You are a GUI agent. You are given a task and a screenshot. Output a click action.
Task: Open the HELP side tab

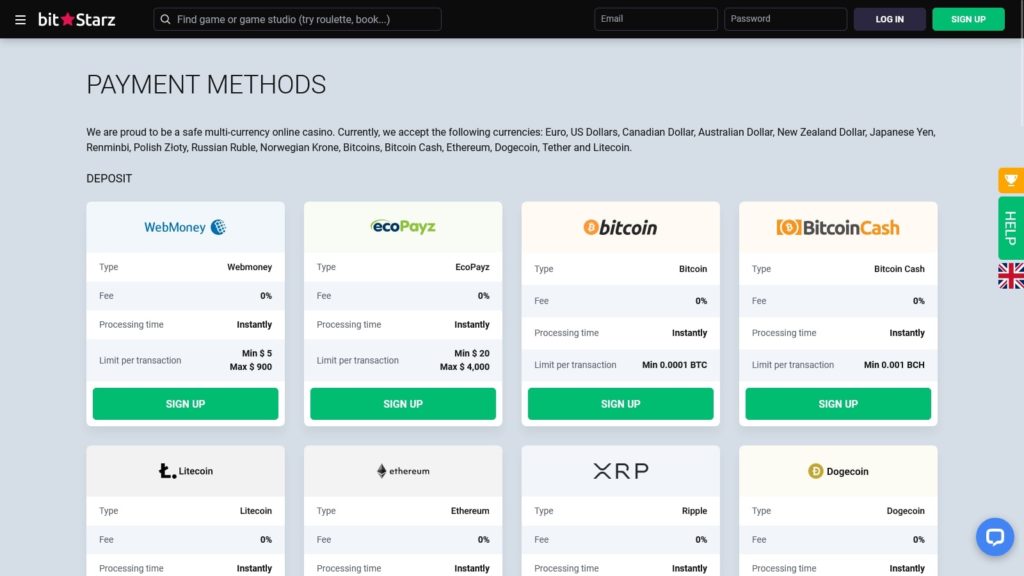click(1010, 229)
